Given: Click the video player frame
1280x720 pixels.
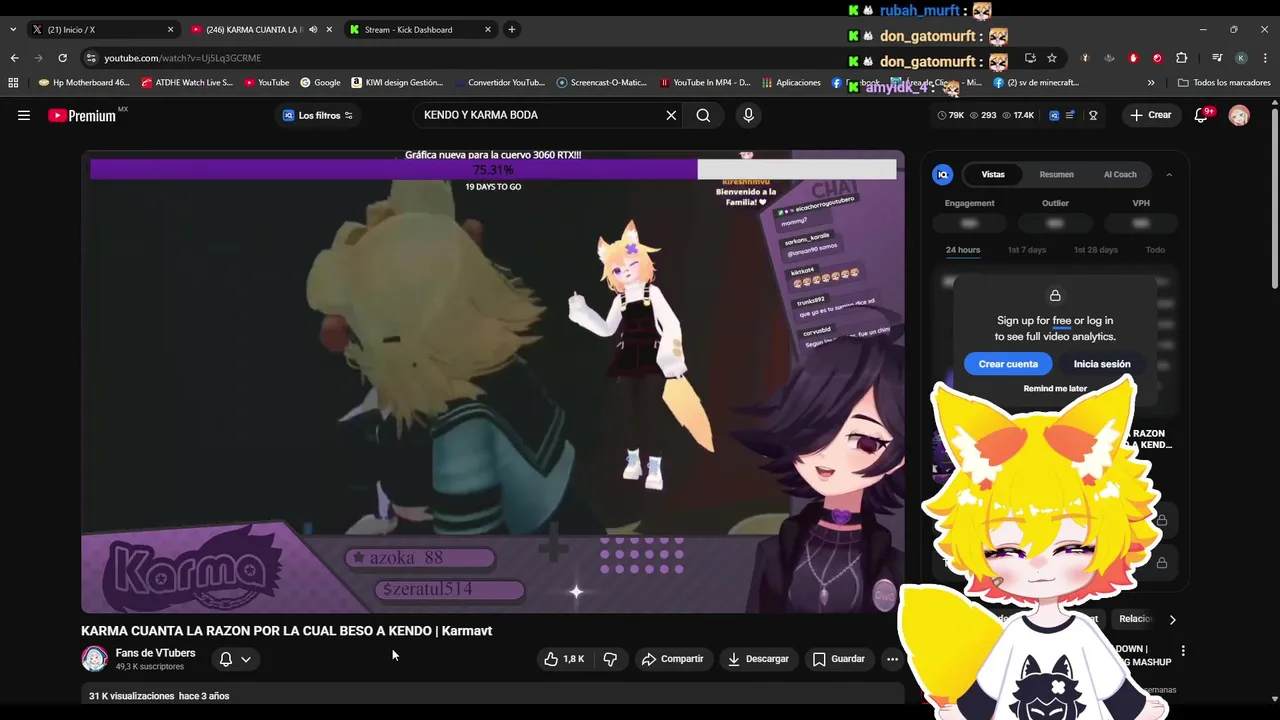Looking at the screenshot, I should 493,381.
